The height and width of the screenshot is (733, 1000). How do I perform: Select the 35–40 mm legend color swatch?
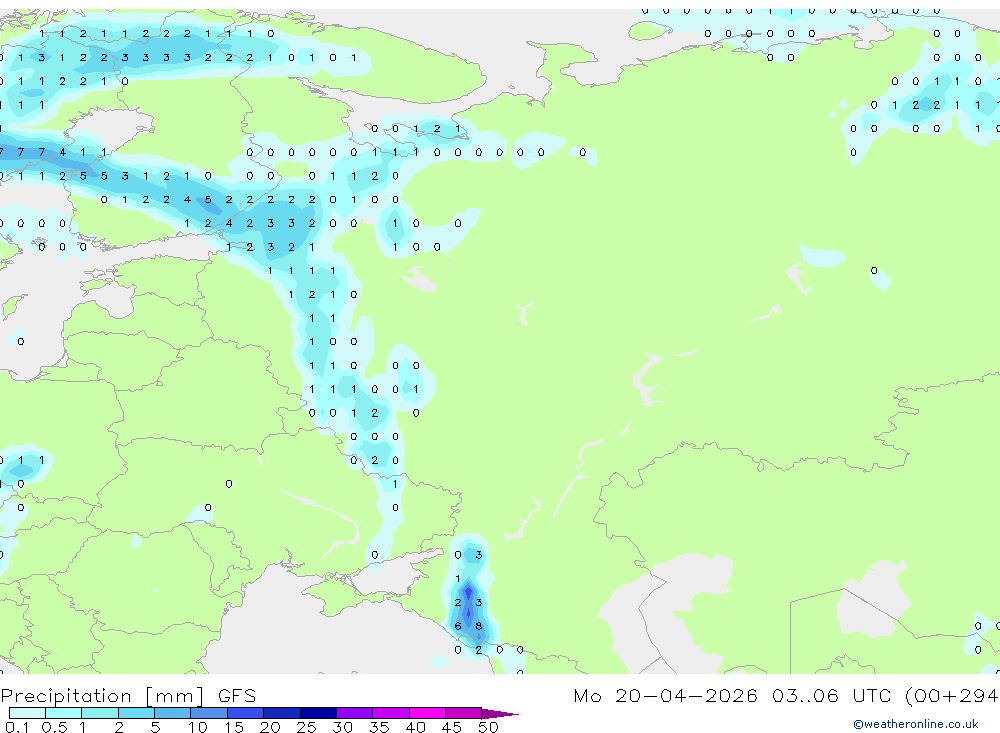pos(391,713)
